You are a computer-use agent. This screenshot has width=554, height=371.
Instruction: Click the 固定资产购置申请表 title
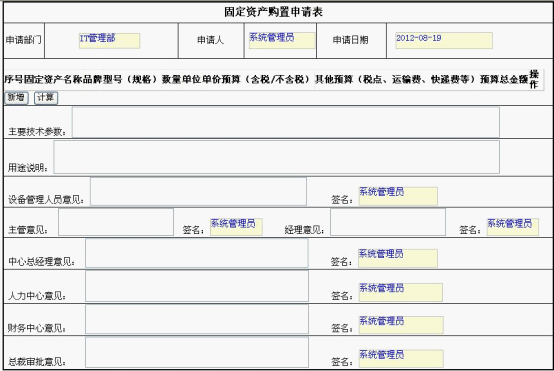click(273, 12)
